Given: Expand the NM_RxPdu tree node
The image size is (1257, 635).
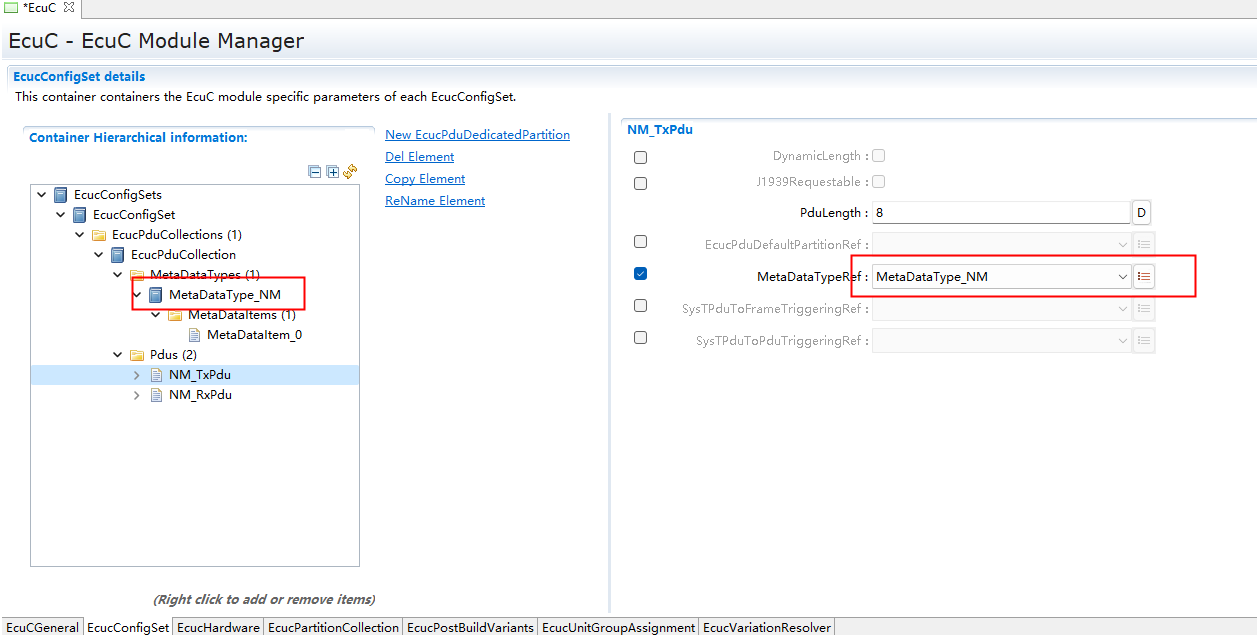Looking at the screenshot, I should click(x=137, y=395).
